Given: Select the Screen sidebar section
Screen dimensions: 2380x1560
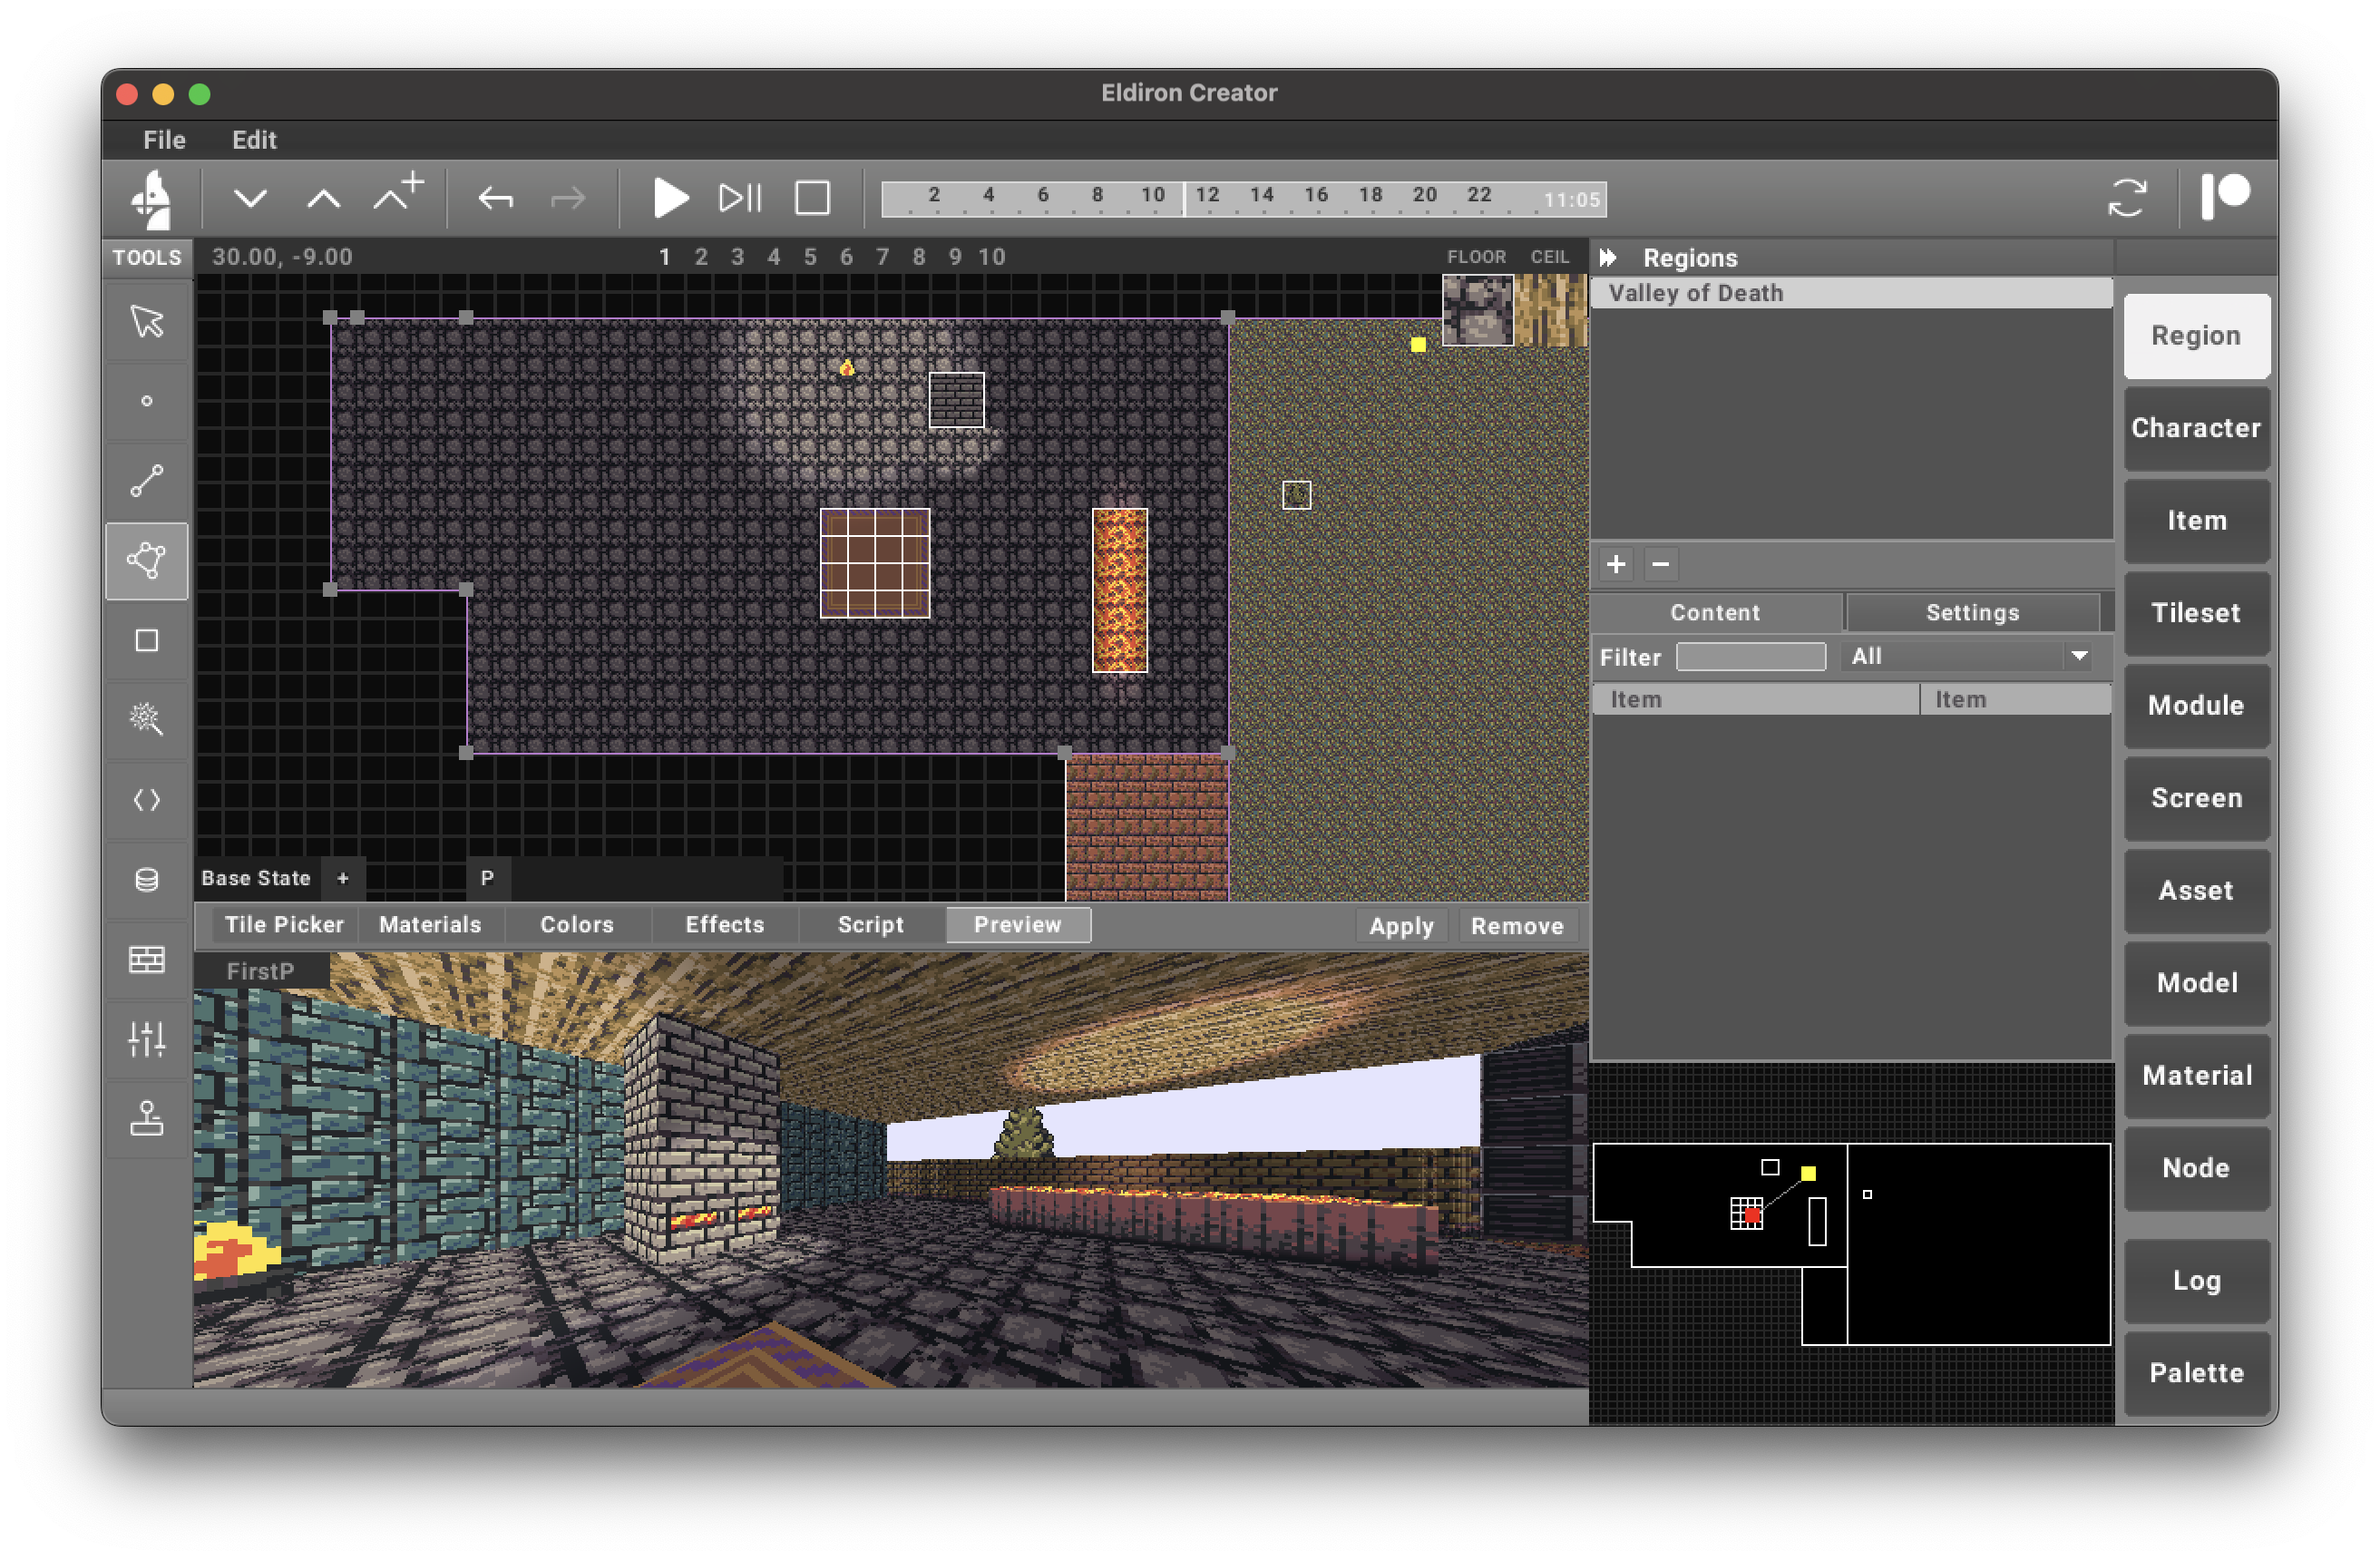Looking at the screenshot, I should pos(2196,798).
